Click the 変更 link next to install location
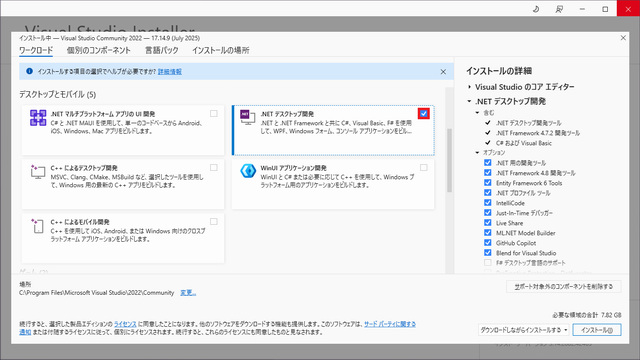This screenshot has height=360, width=640. 188,293
